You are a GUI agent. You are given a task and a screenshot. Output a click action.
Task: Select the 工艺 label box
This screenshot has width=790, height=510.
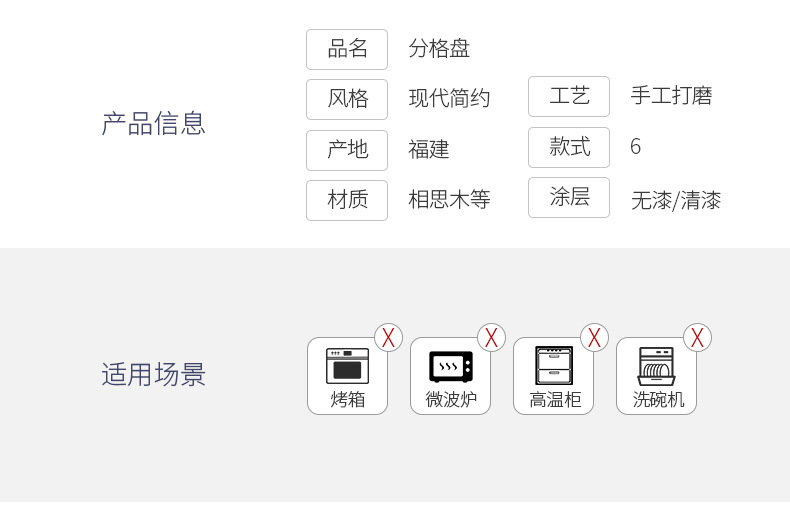[569, 96]
